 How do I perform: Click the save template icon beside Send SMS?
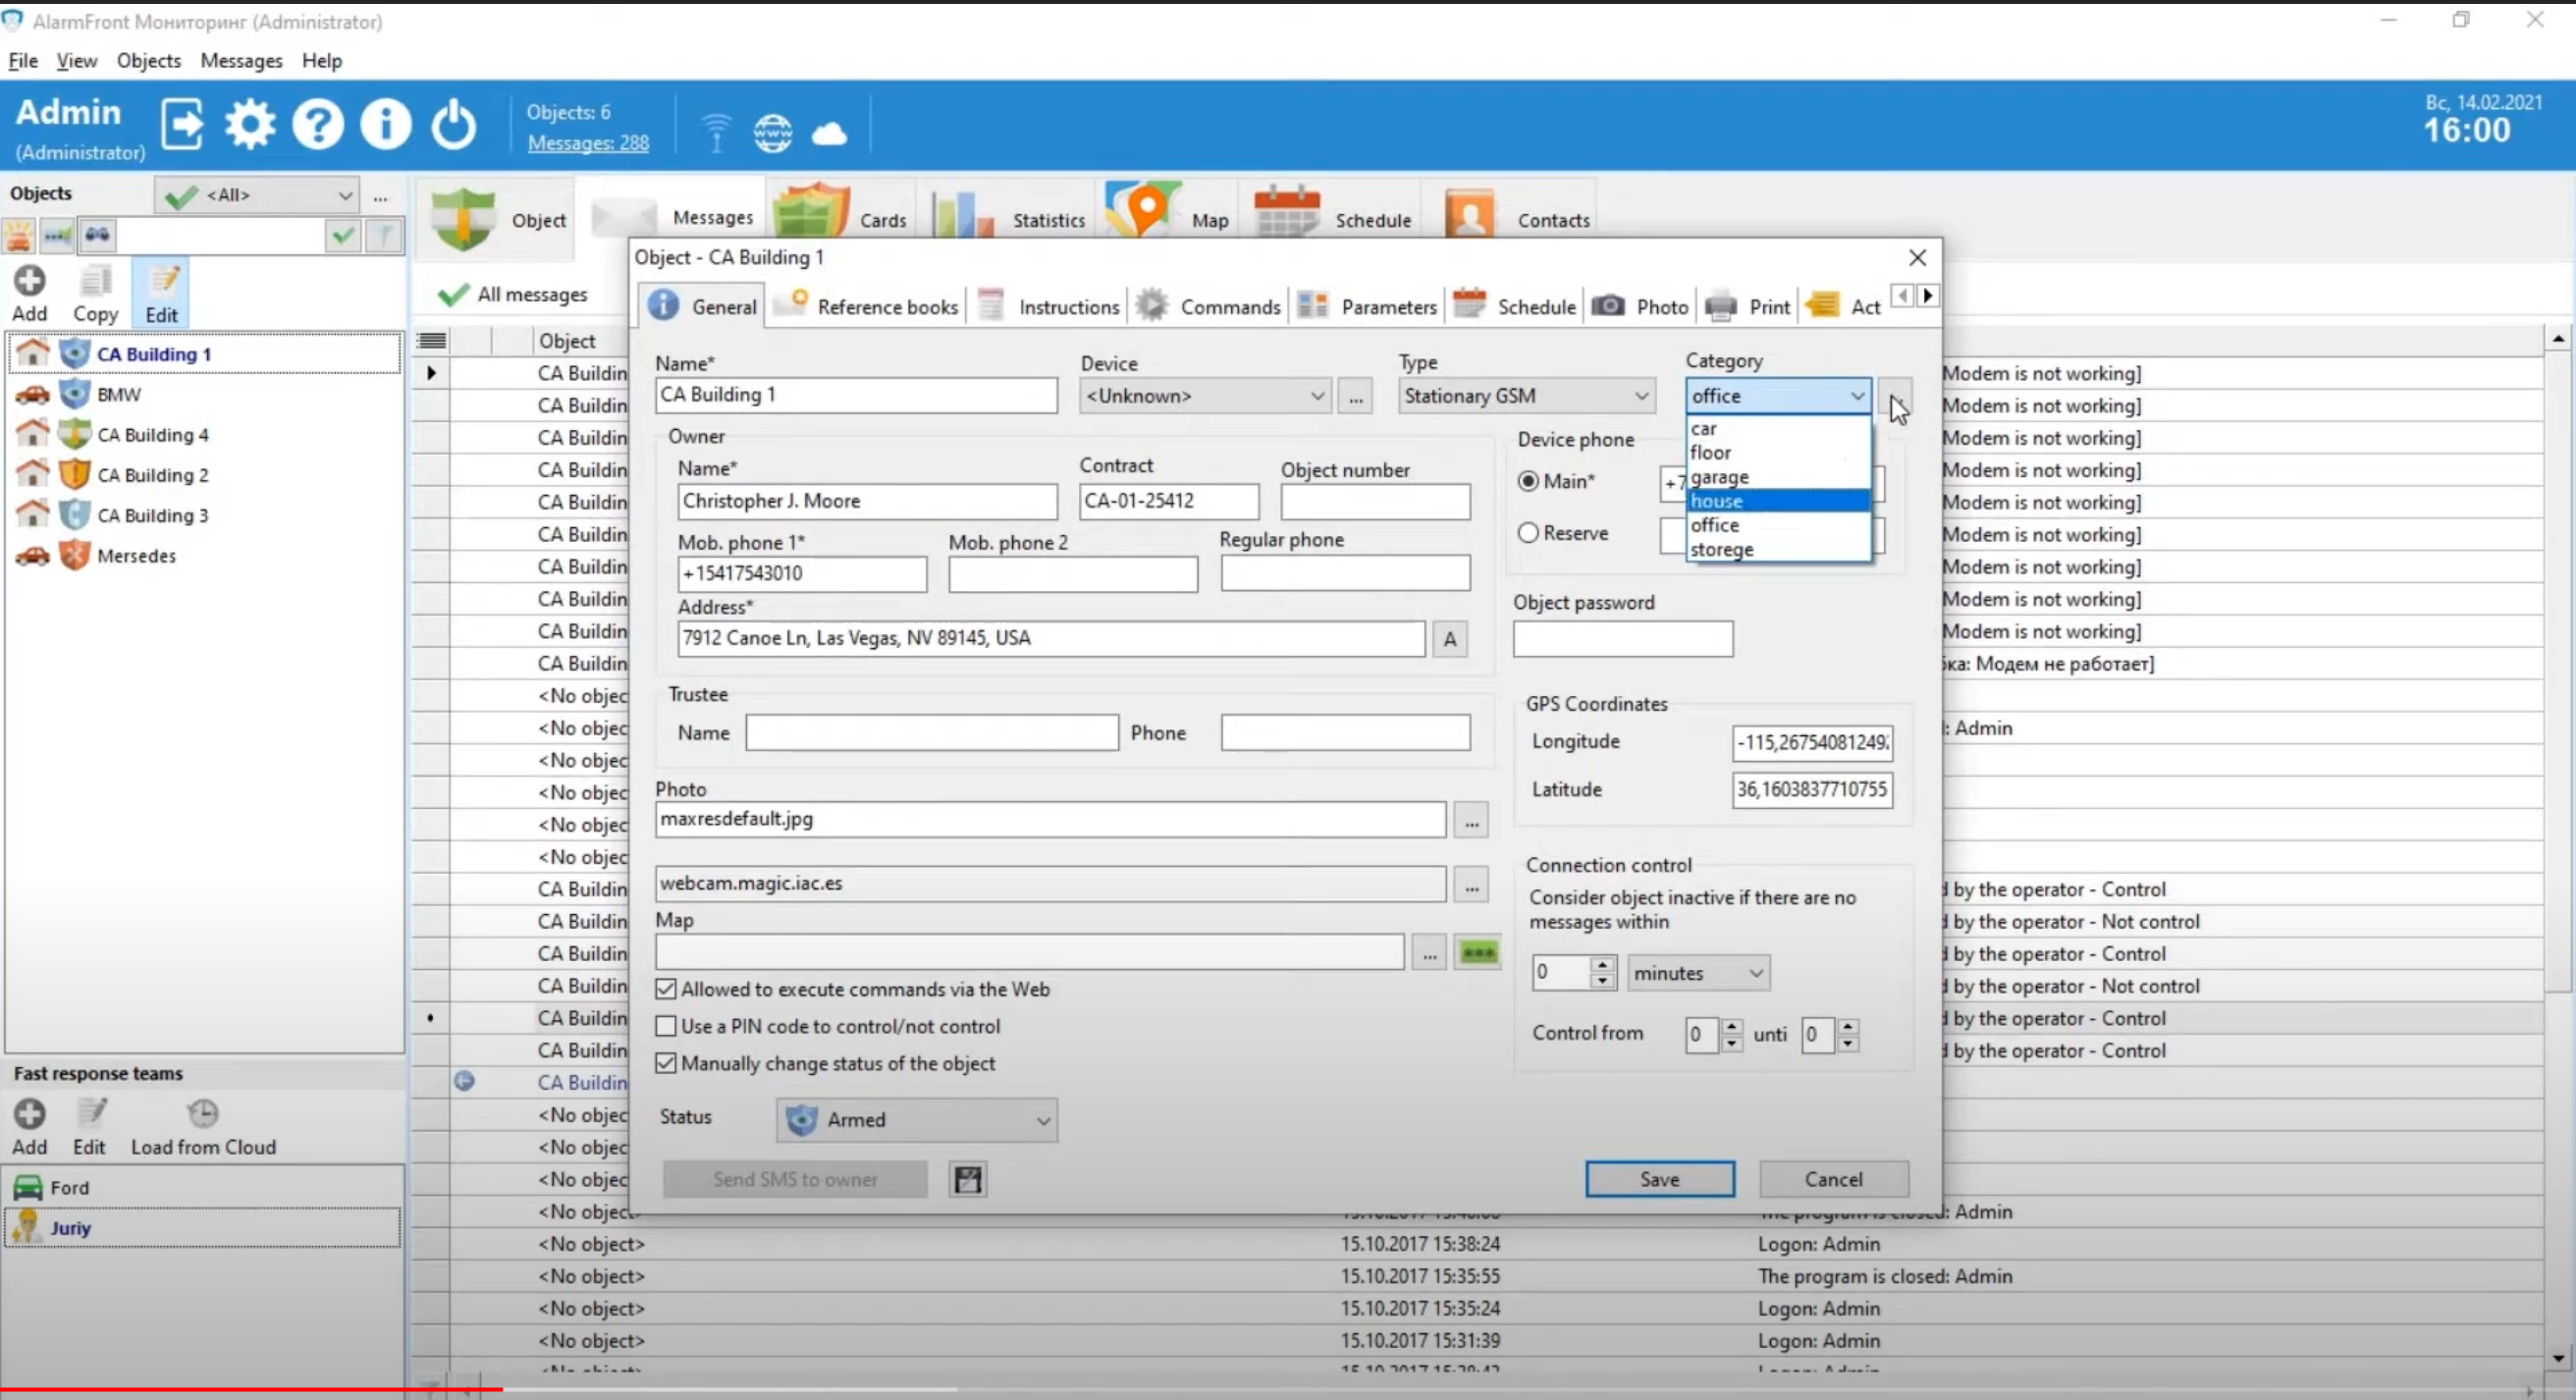[968, 1180]
